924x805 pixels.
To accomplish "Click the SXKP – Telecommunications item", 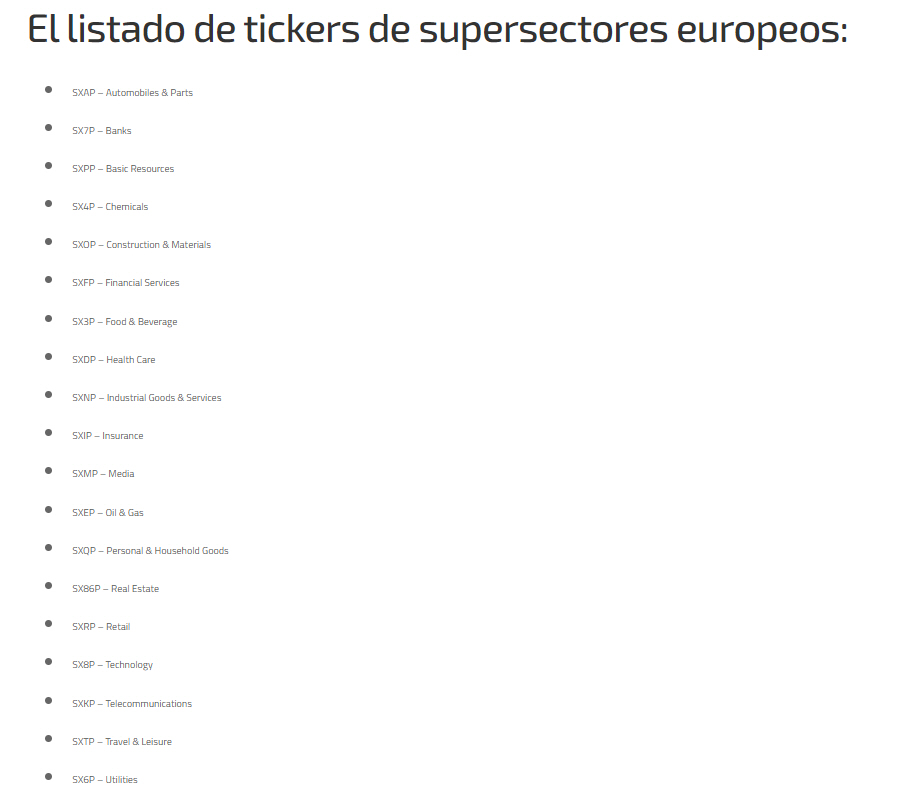I will [x=132, y=704].
